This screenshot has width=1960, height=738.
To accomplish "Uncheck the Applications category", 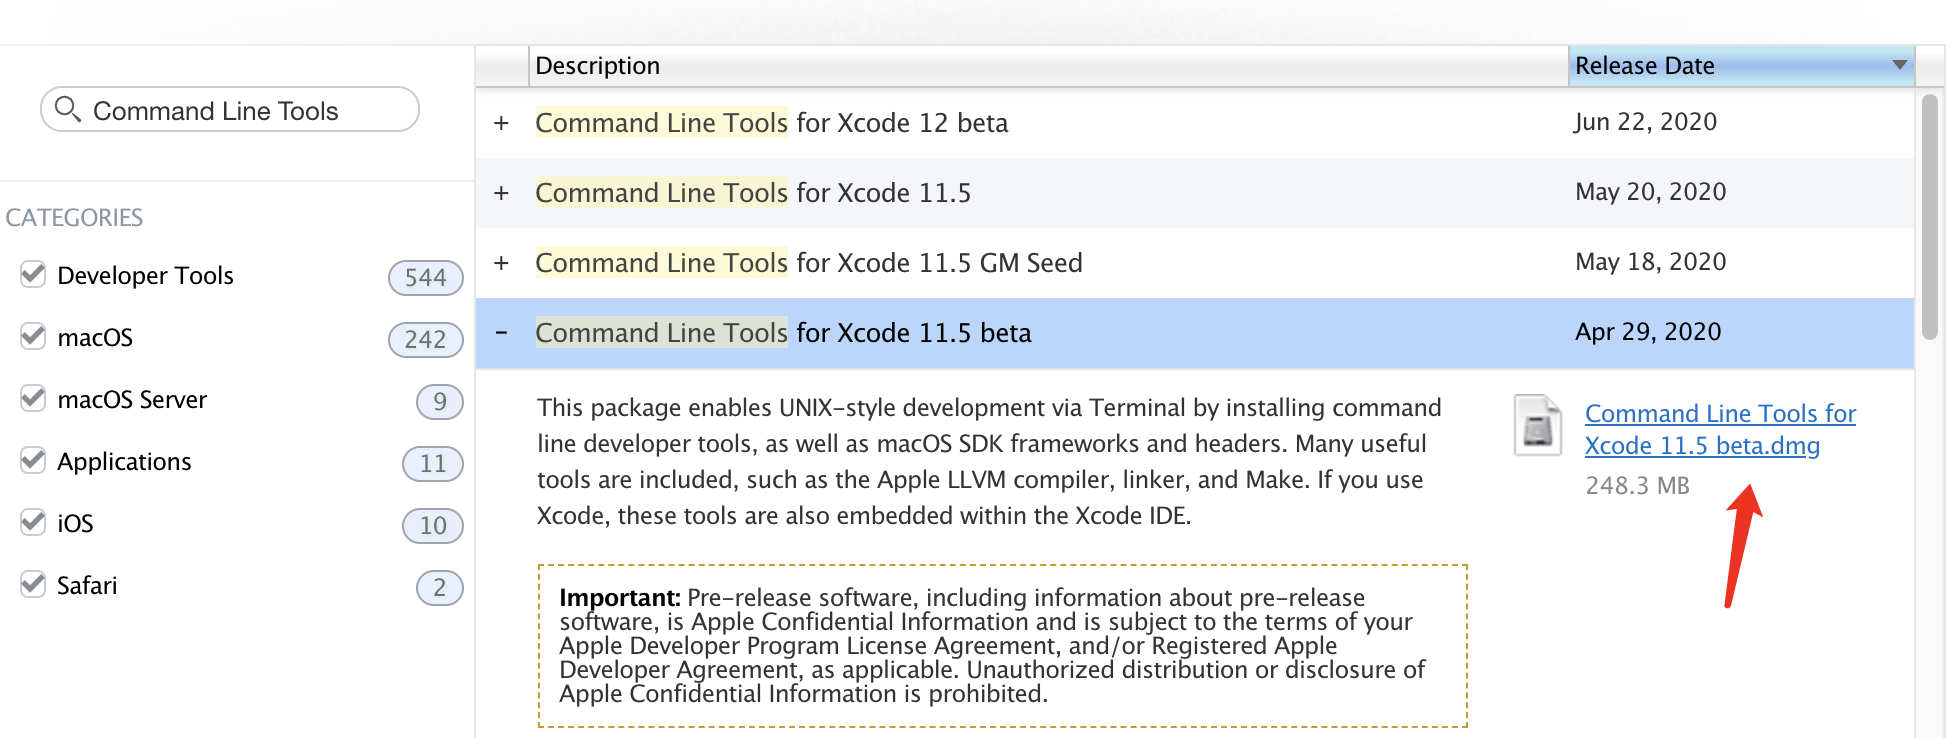I will 33,461.
